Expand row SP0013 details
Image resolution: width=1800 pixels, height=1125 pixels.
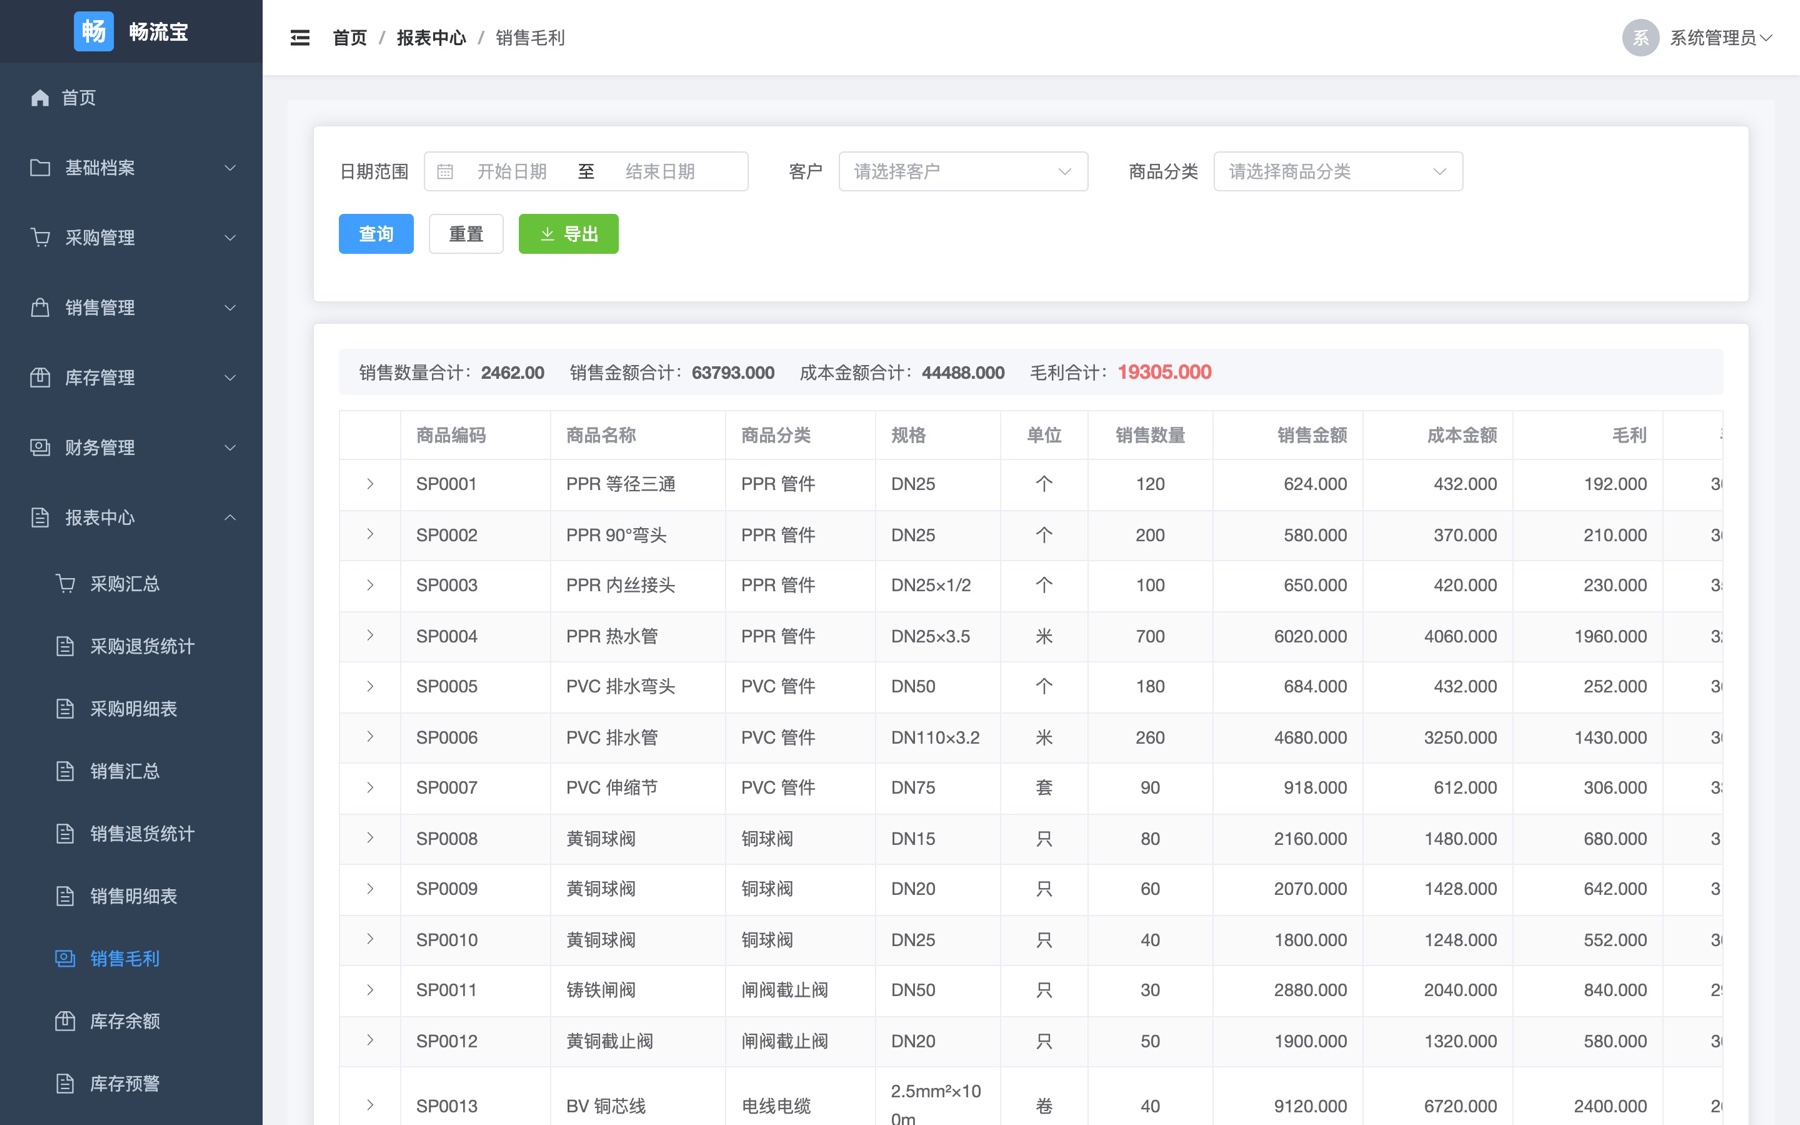click(370, 1105)
